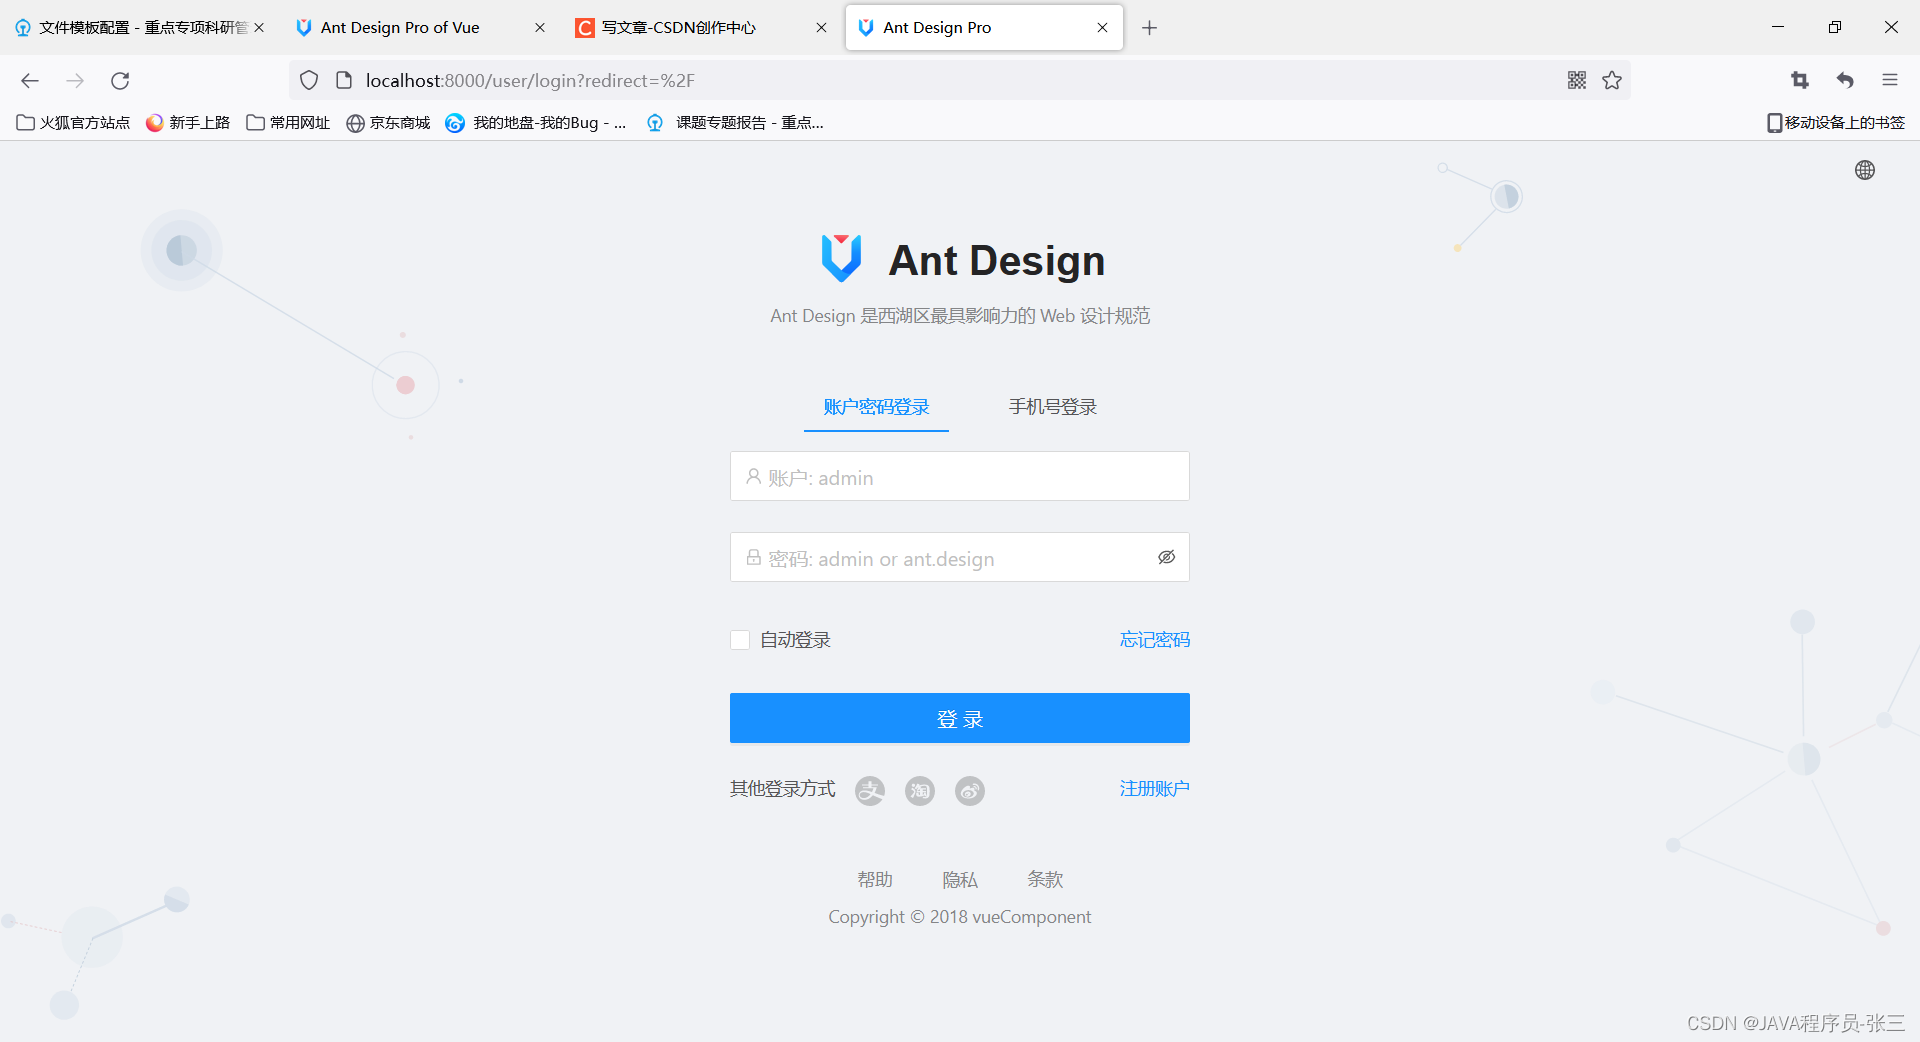Screen dimensions: 1920x1042
Task: Open the 课题专题报告 bookmark
Action: tap(735, 123)
